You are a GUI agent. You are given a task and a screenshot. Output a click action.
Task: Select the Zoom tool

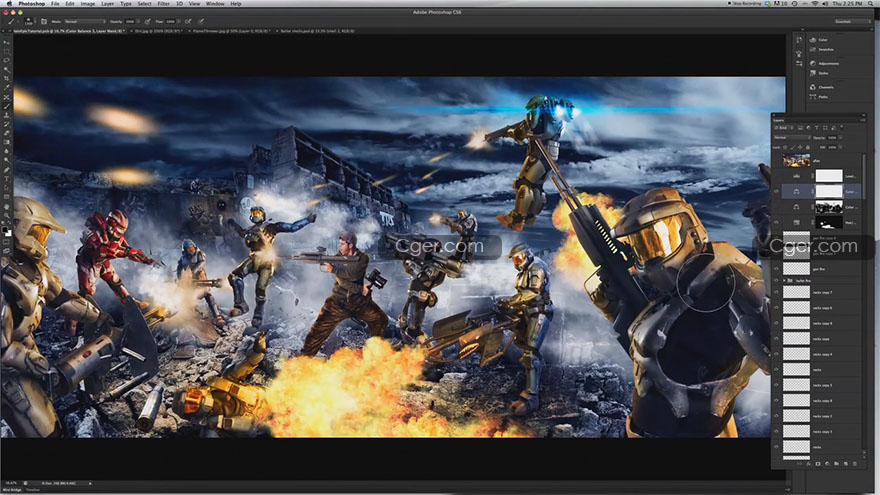[x=6, y=216]
